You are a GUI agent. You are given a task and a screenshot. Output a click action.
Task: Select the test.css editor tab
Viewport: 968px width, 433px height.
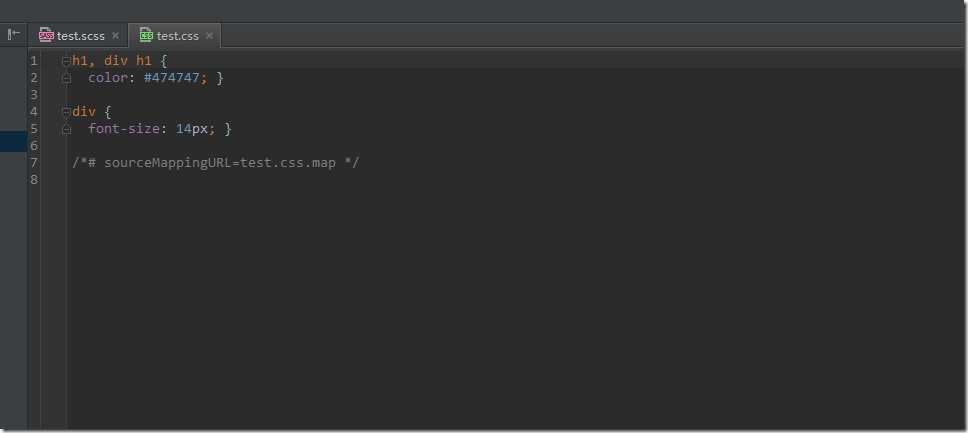[x=175, y=36]
